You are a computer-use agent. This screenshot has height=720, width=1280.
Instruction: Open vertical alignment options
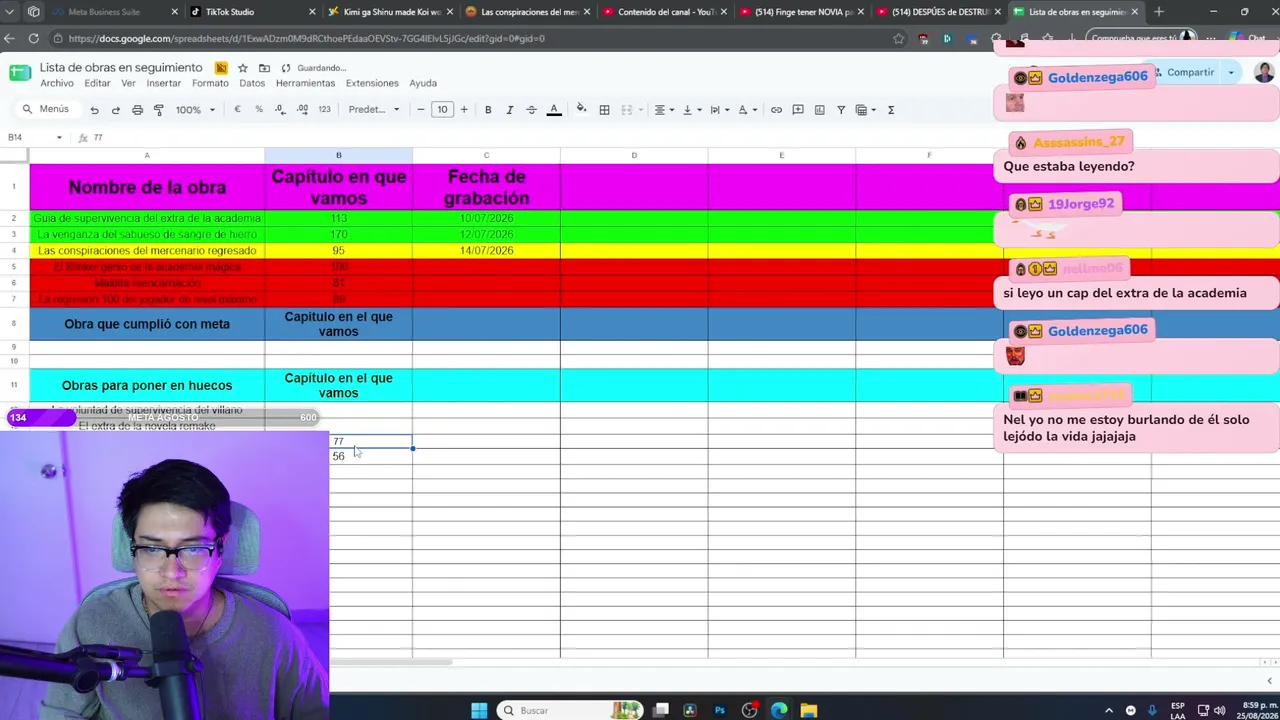[691, 110]
